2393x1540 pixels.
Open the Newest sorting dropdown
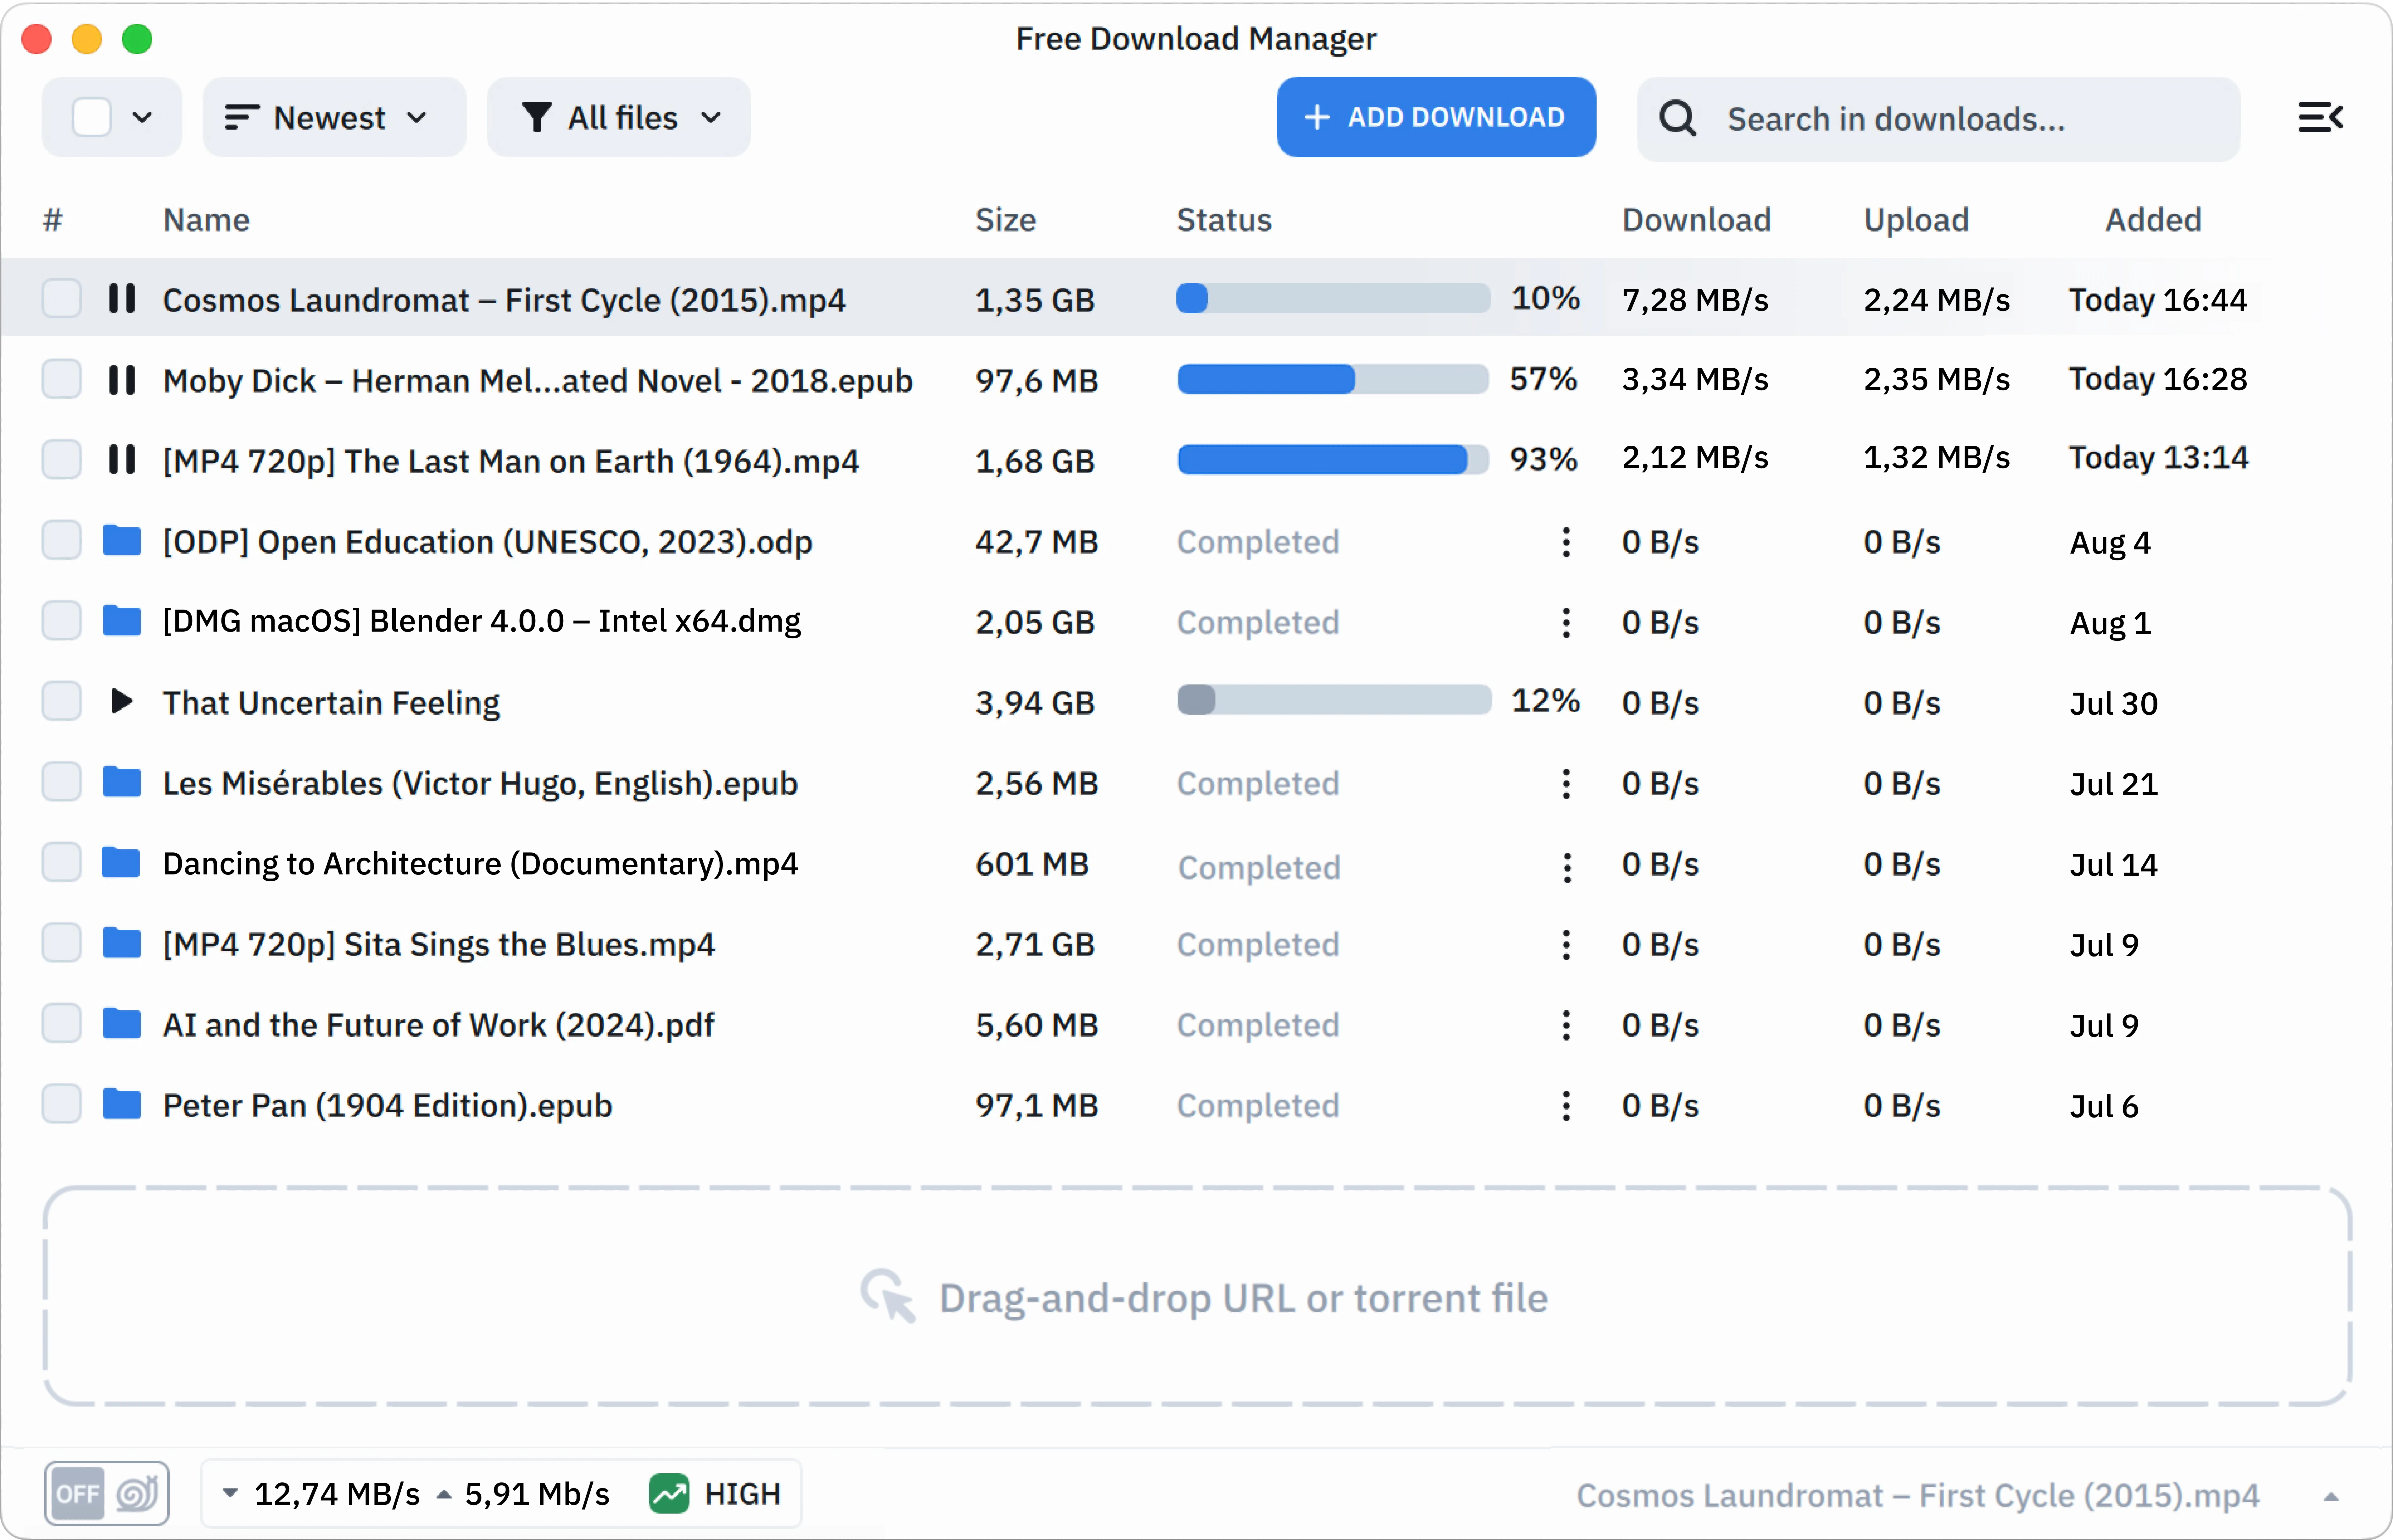pyautogui.click(x=333, y=117)
